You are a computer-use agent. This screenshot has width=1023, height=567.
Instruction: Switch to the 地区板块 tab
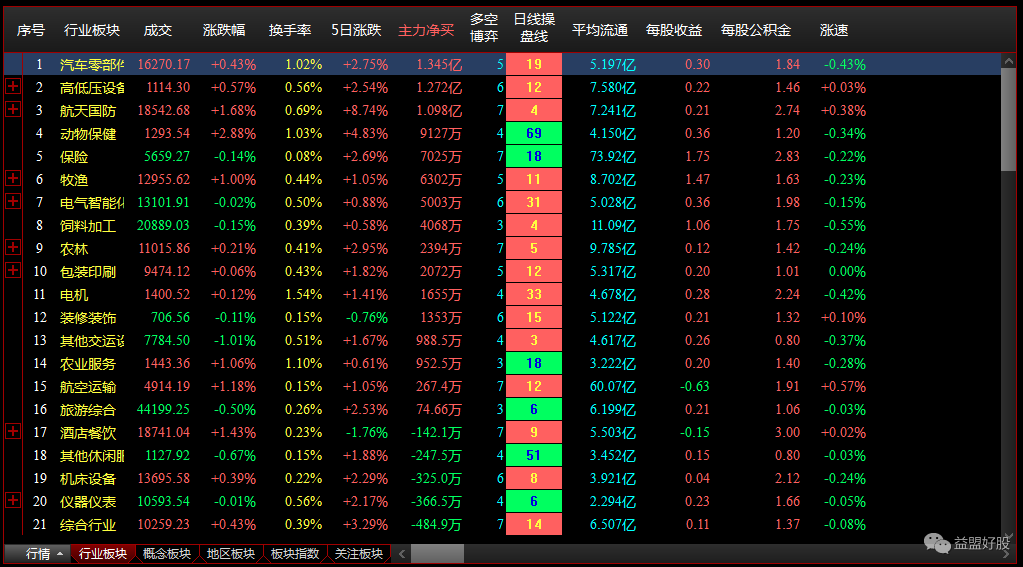pyautogui.click(x=229, y=554)
